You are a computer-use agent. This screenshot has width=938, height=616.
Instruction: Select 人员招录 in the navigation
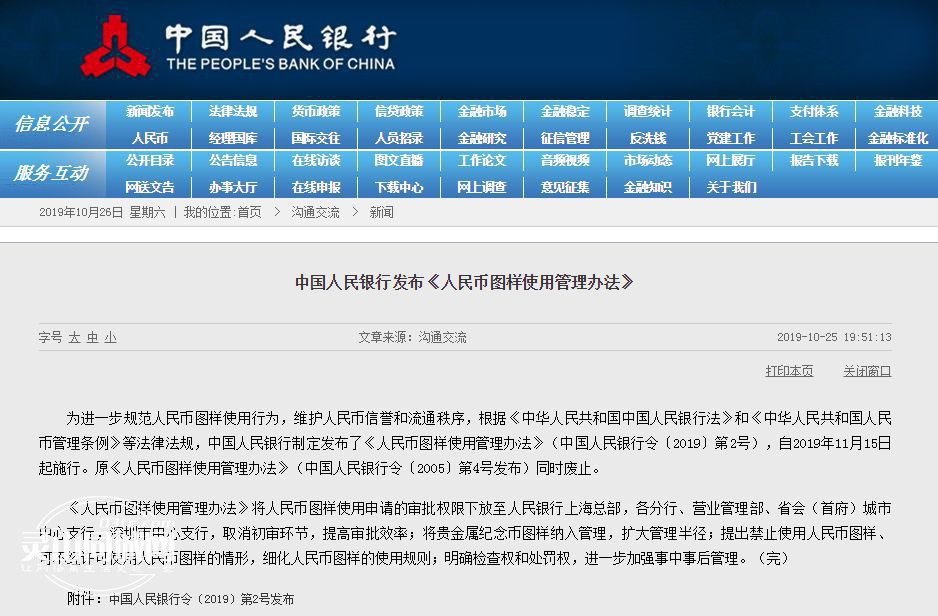pos(399,138)
